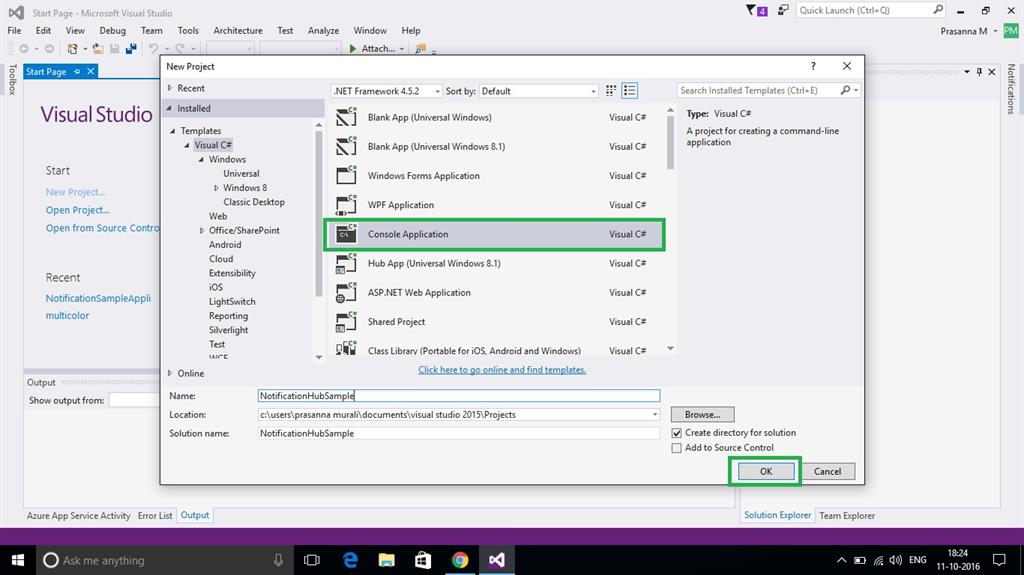Collapse the Installed section
Screen dimensions: 1024x575
170,108
